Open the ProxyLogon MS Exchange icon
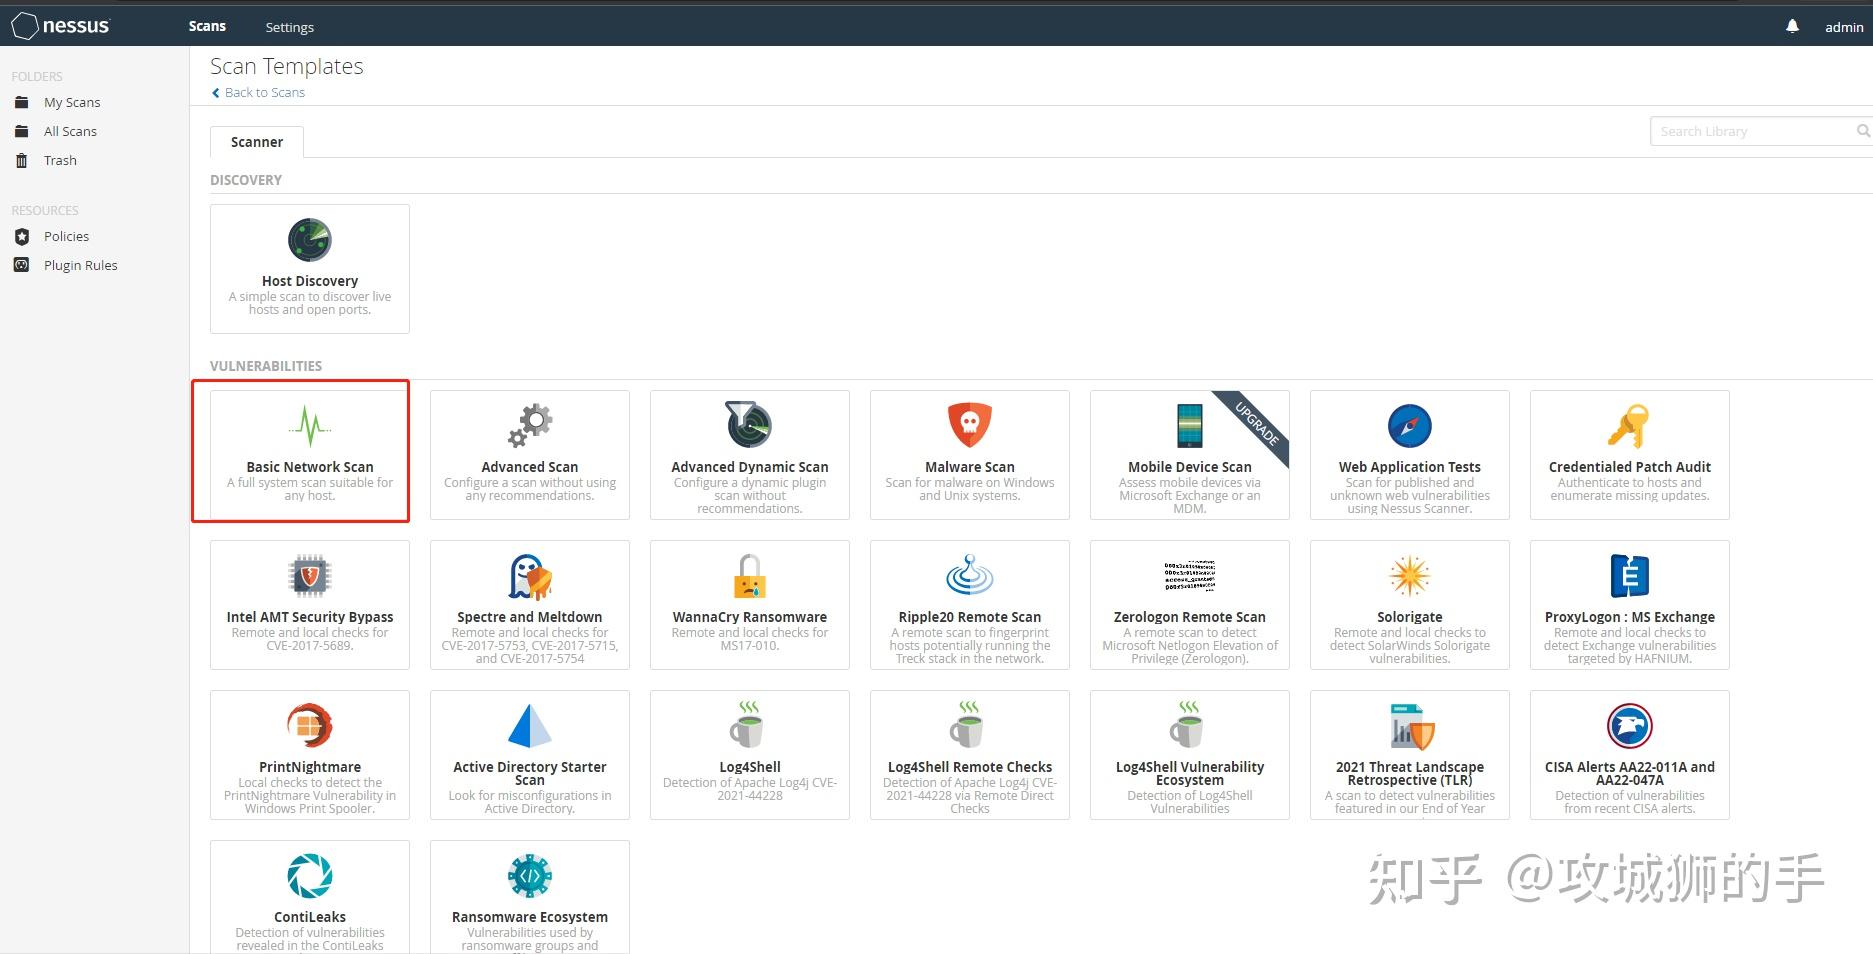The height and width of the screenshot is (954, 1873). pyautogui.click(x=1630, y=576)
